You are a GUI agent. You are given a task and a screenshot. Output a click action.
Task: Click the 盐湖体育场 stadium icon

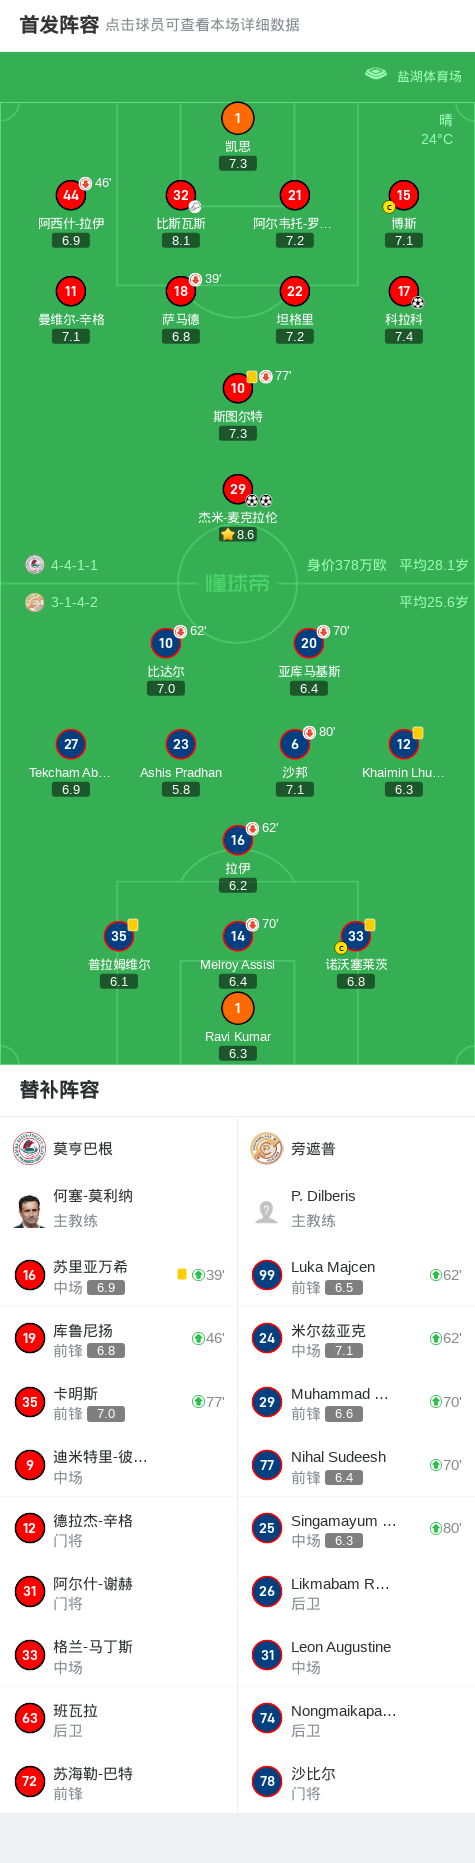[376, 74]
